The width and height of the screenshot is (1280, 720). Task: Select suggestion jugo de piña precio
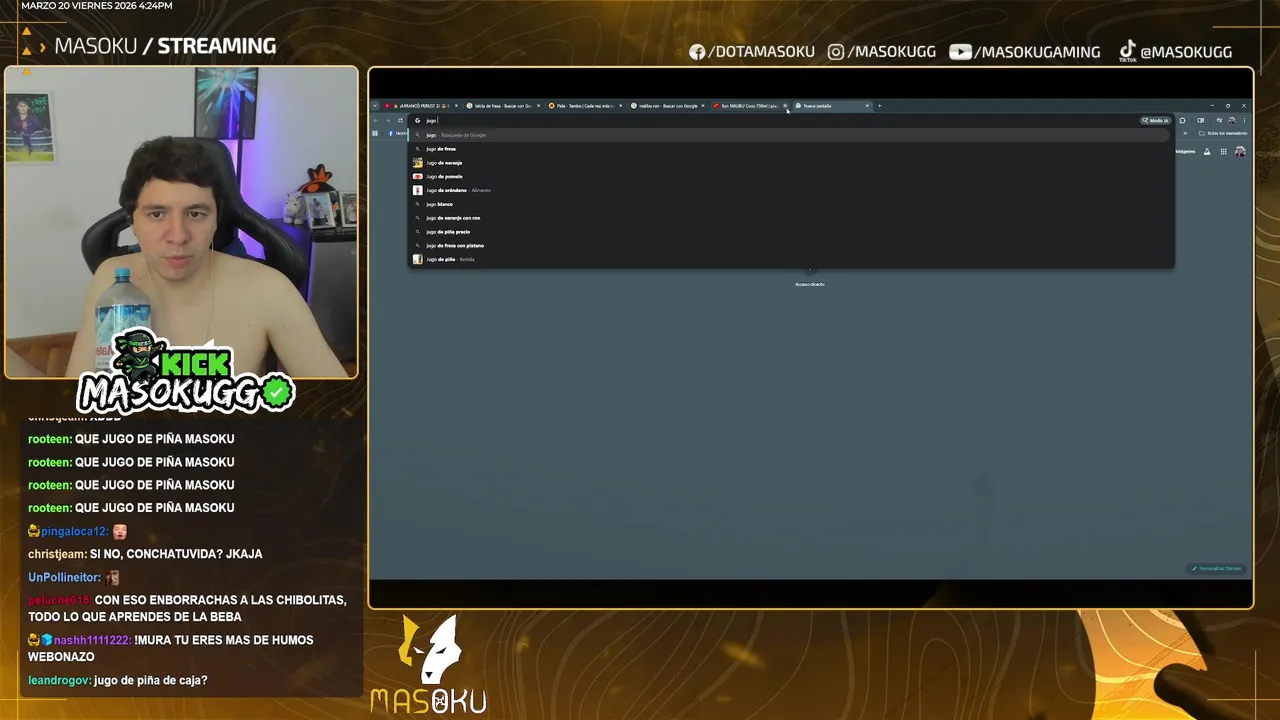790,232
